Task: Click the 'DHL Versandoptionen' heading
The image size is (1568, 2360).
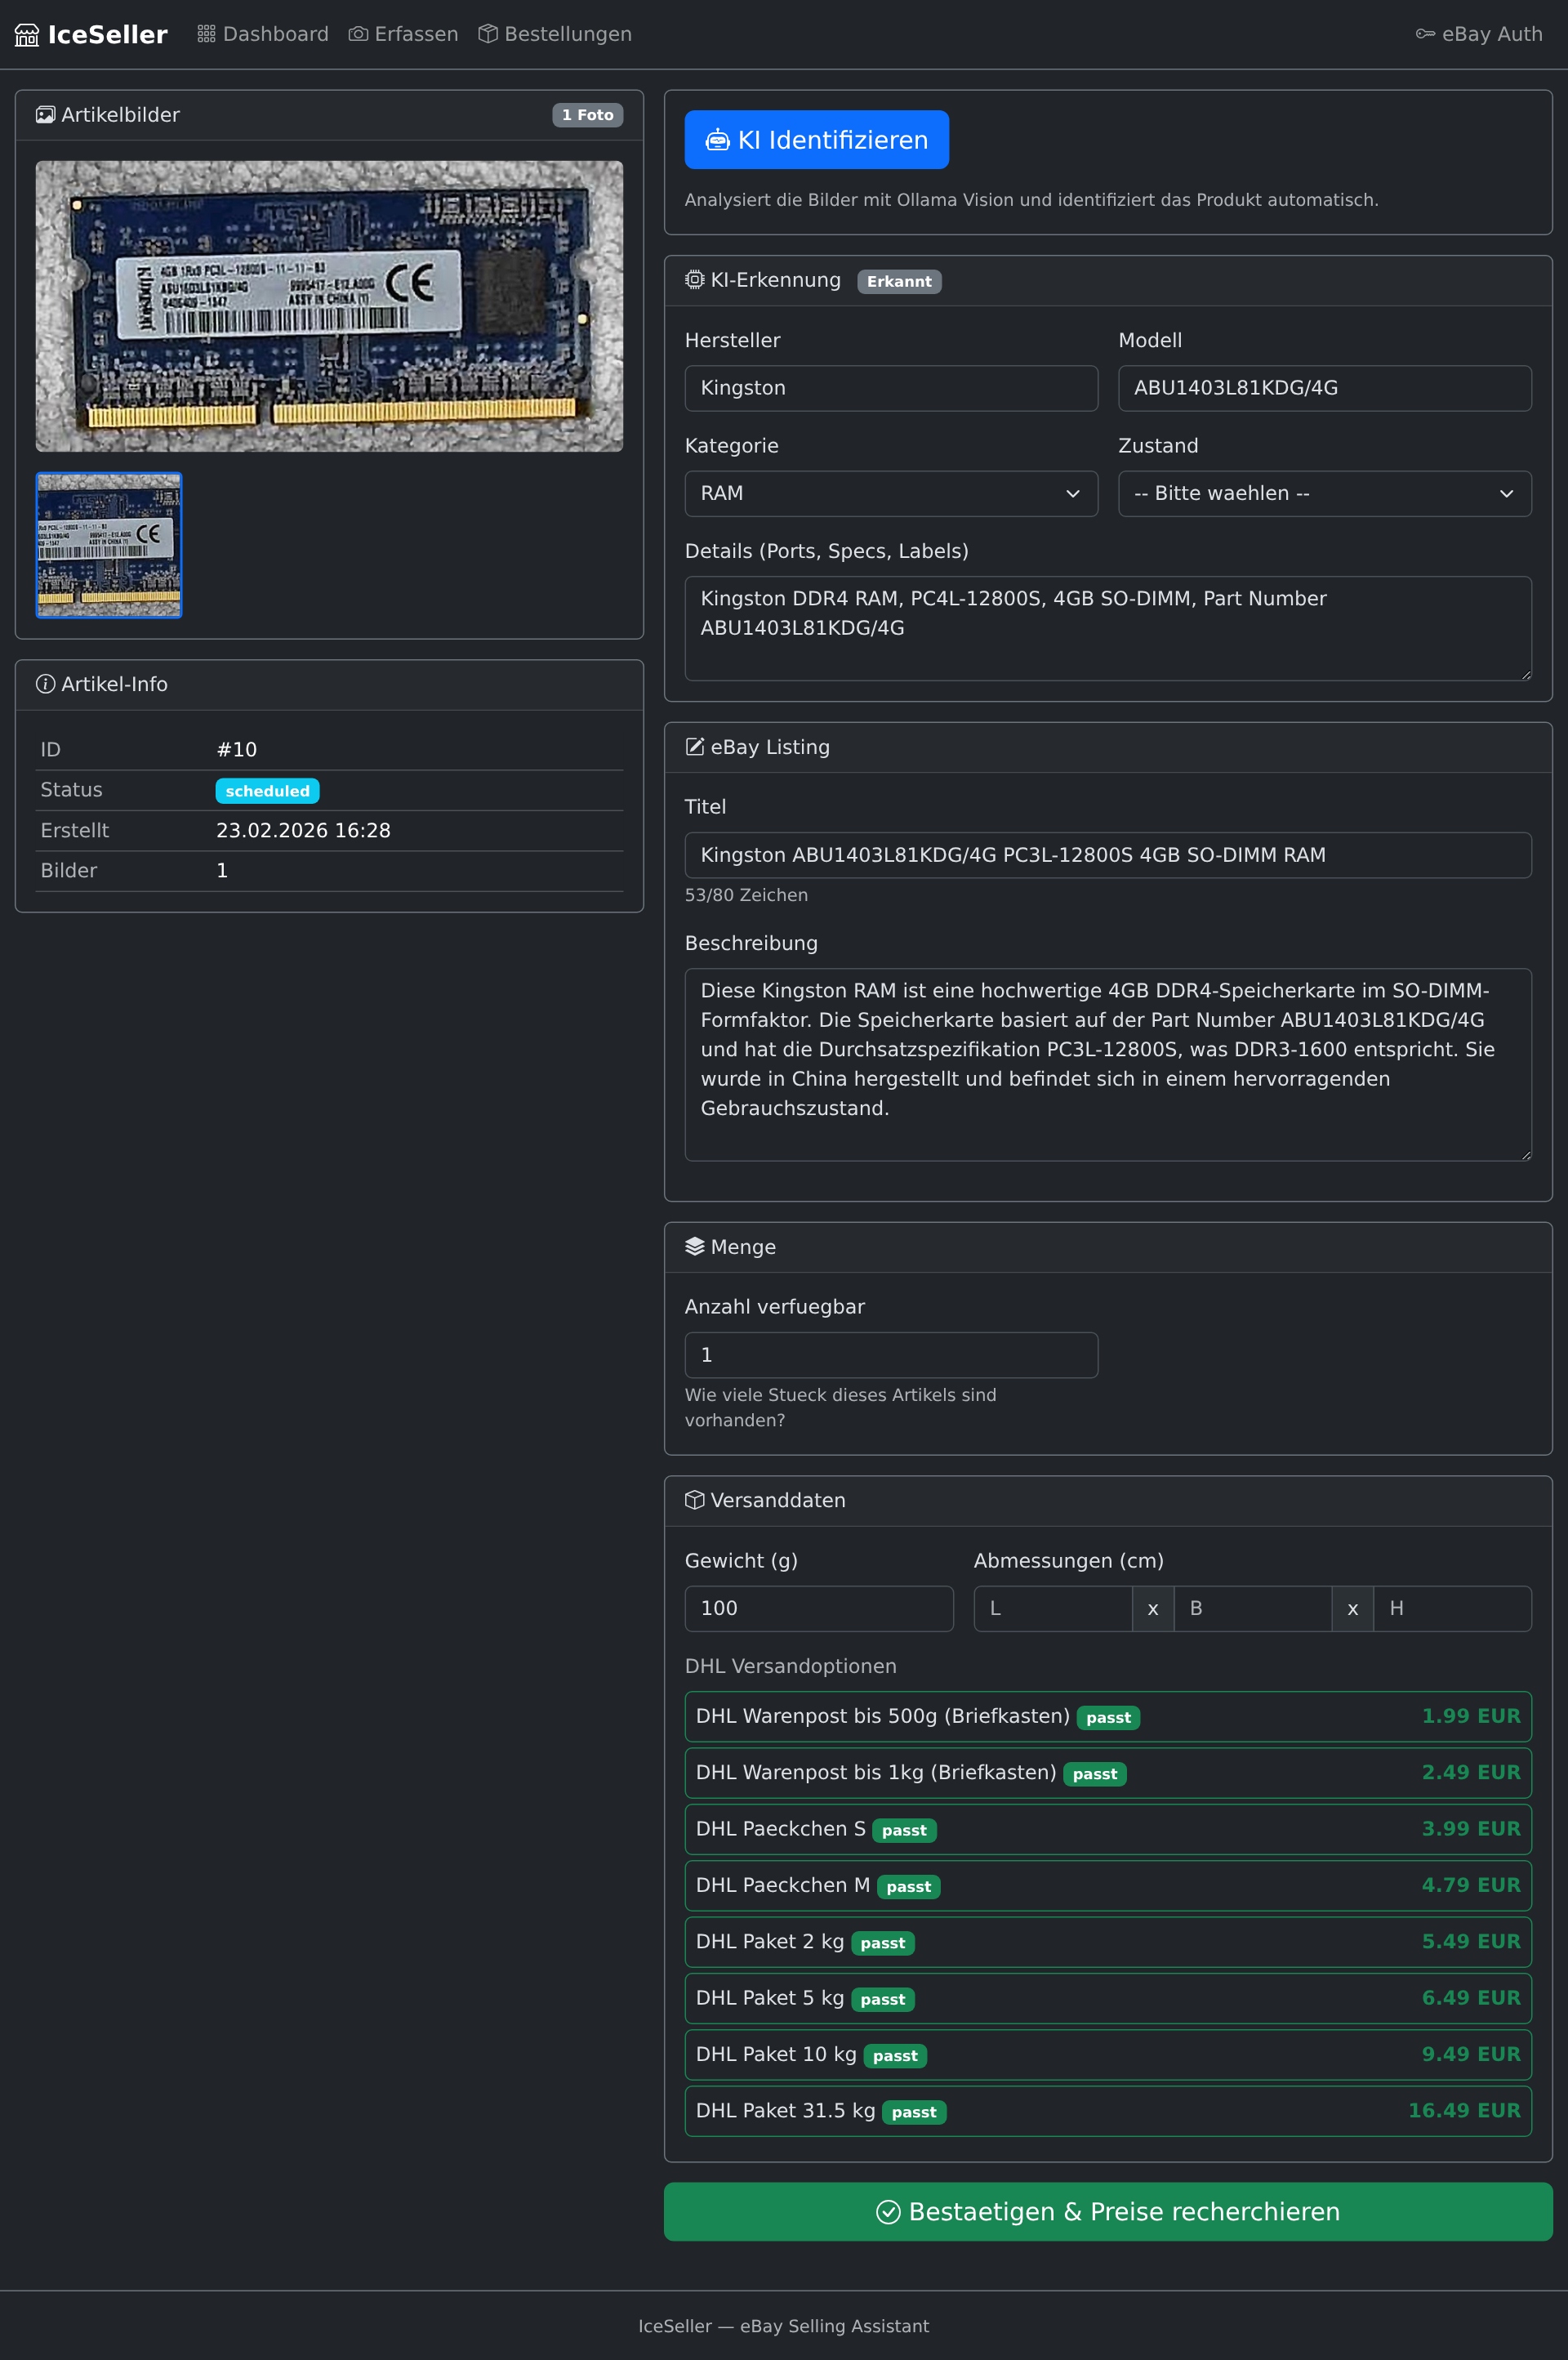Action: pos(790,1666)
